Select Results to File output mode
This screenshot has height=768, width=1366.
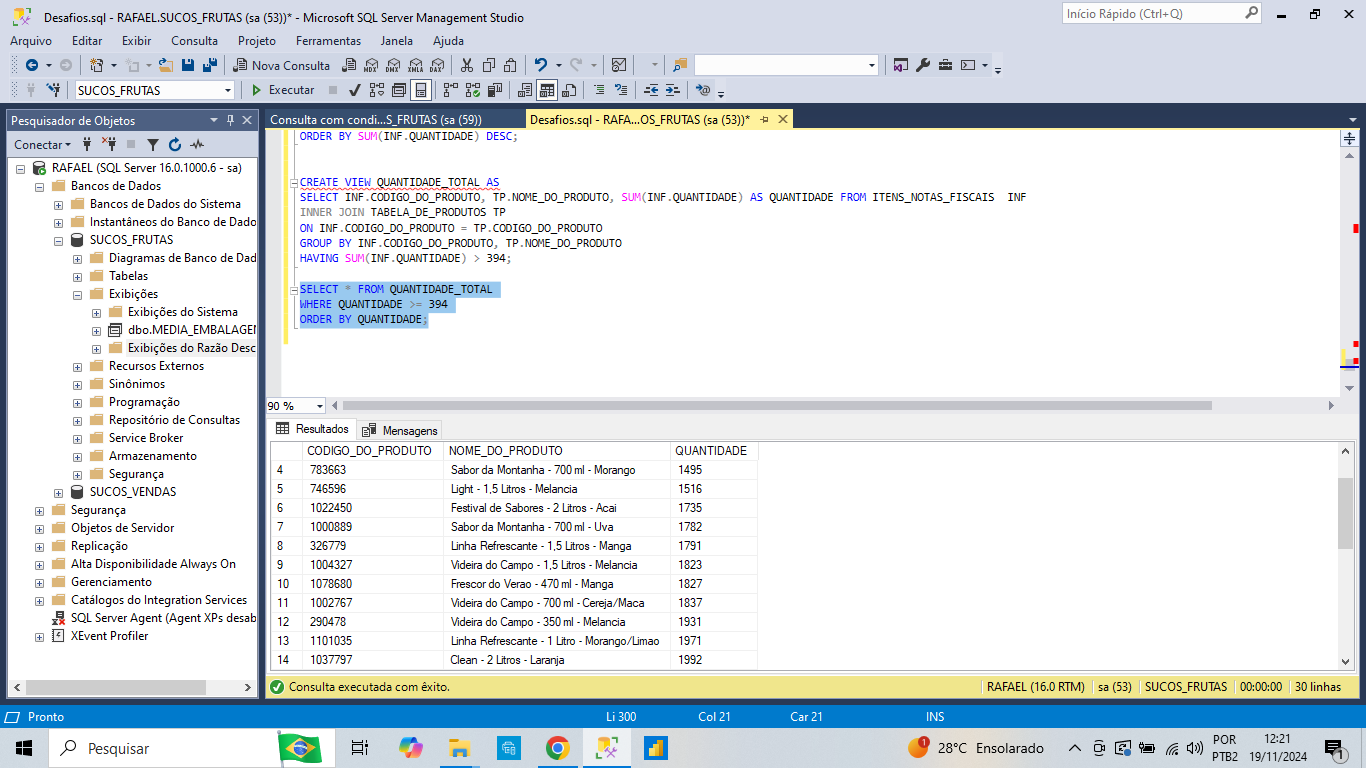pos(569,90)
